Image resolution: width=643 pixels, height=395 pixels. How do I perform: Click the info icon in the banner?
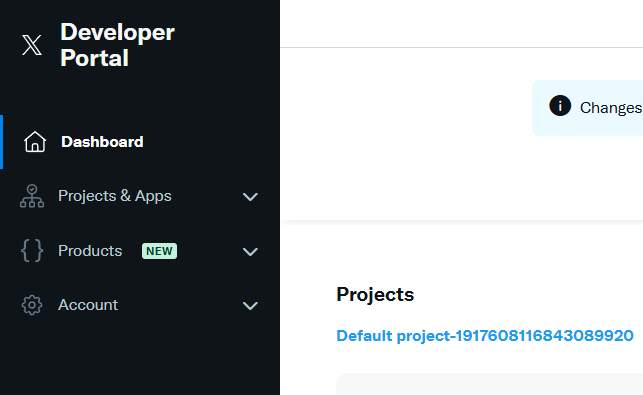tap(560, 106)
